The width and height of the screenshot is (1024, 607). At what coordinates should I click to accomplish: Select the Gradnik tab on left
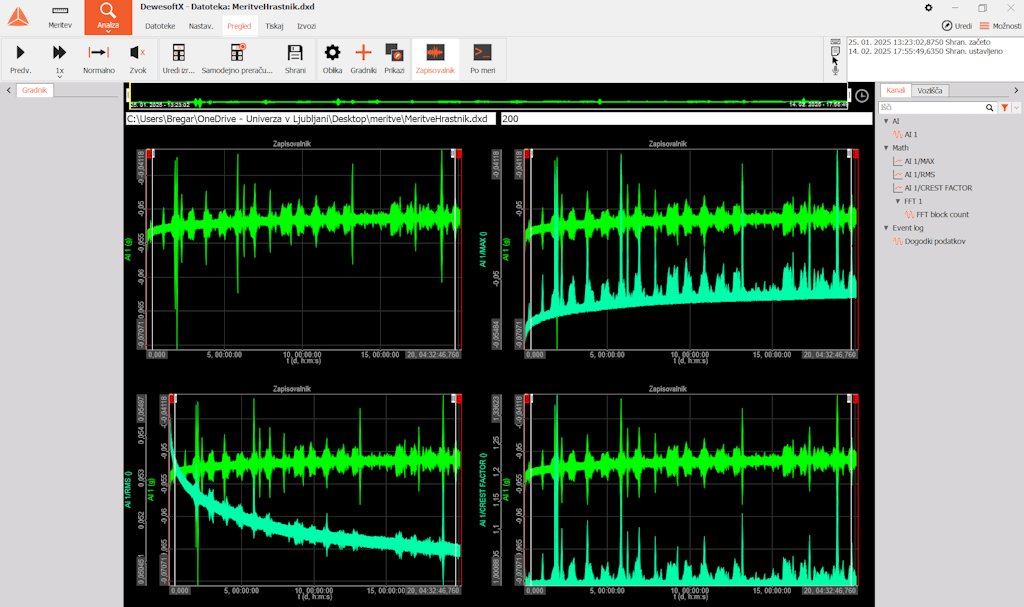click(34, 90)
